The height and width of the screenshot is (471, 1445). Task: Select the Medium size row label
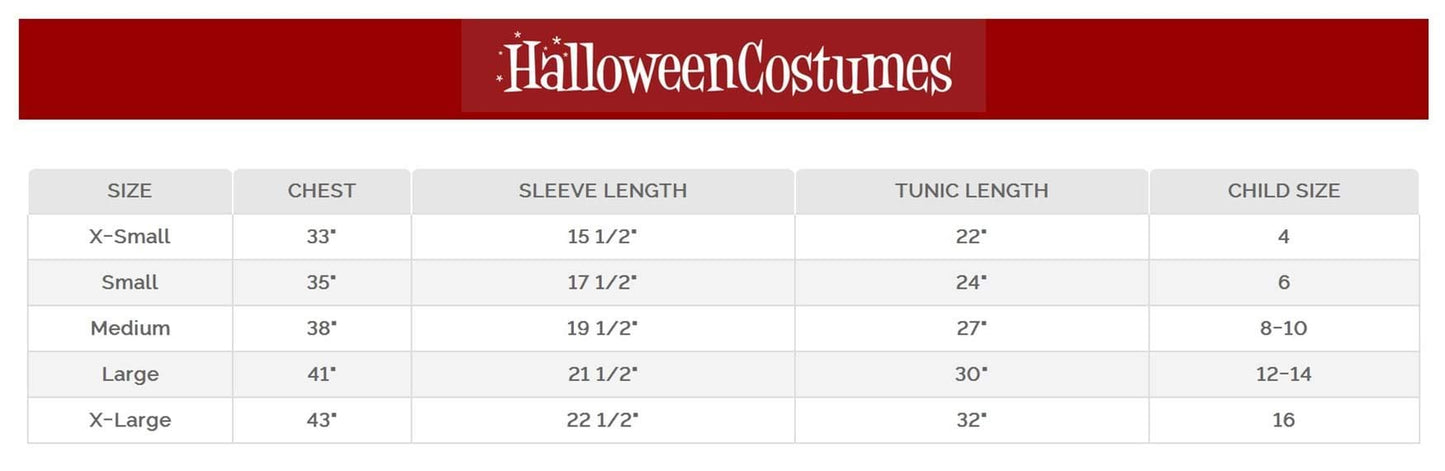[130, 328]
